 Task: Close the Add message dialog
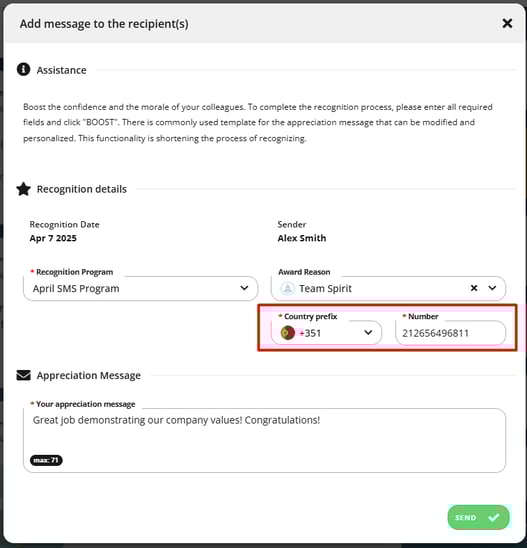pyautogui.click(x=507, y=23)
